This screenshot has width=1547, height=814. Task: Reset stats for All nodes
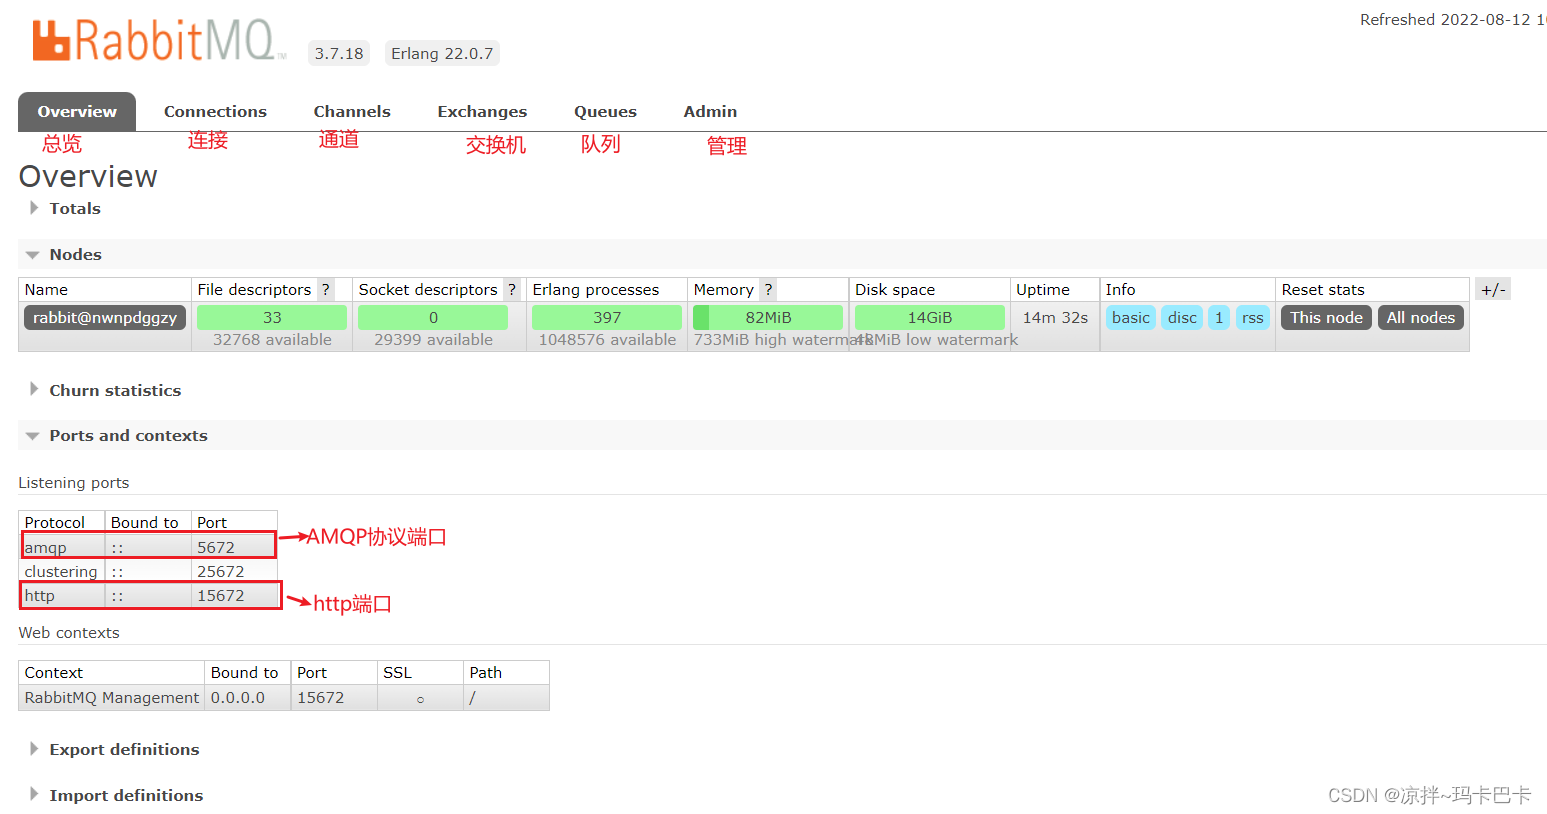click(1421, 318)
